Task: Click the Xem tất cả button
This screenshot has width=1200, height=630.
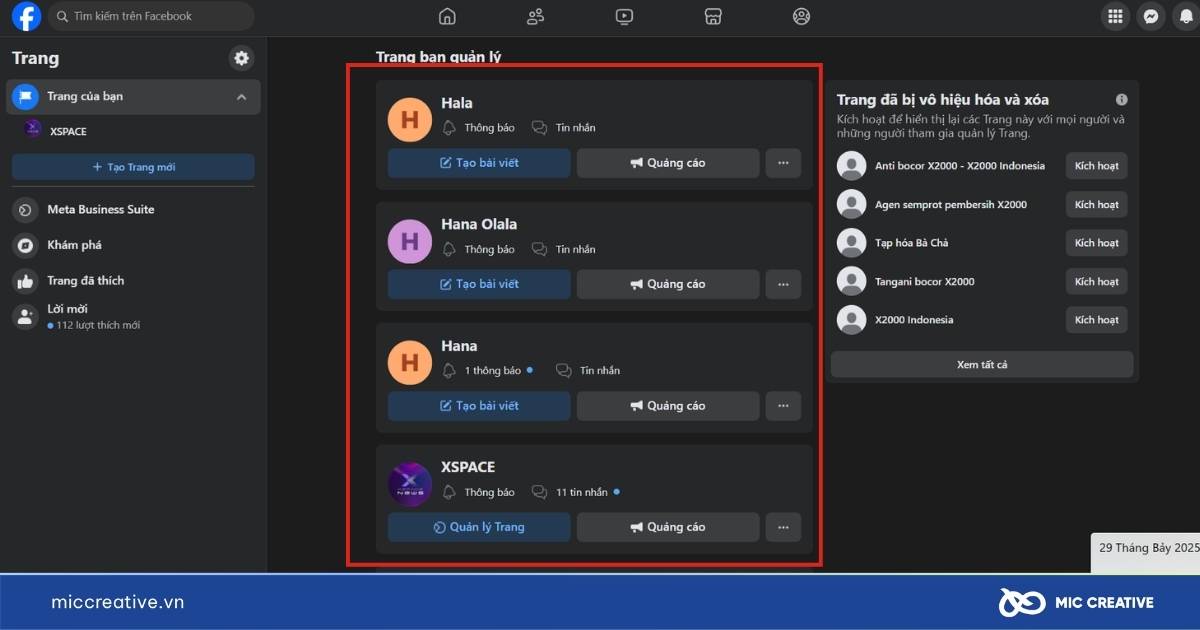Action: [982, 365]
